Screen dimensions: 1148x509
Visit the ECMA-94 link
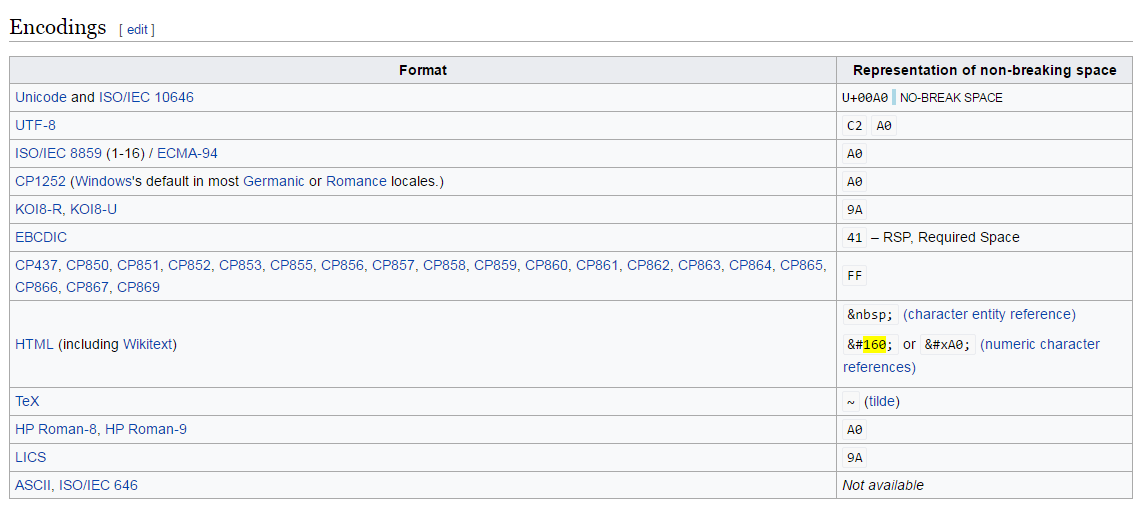click(187, 154)
